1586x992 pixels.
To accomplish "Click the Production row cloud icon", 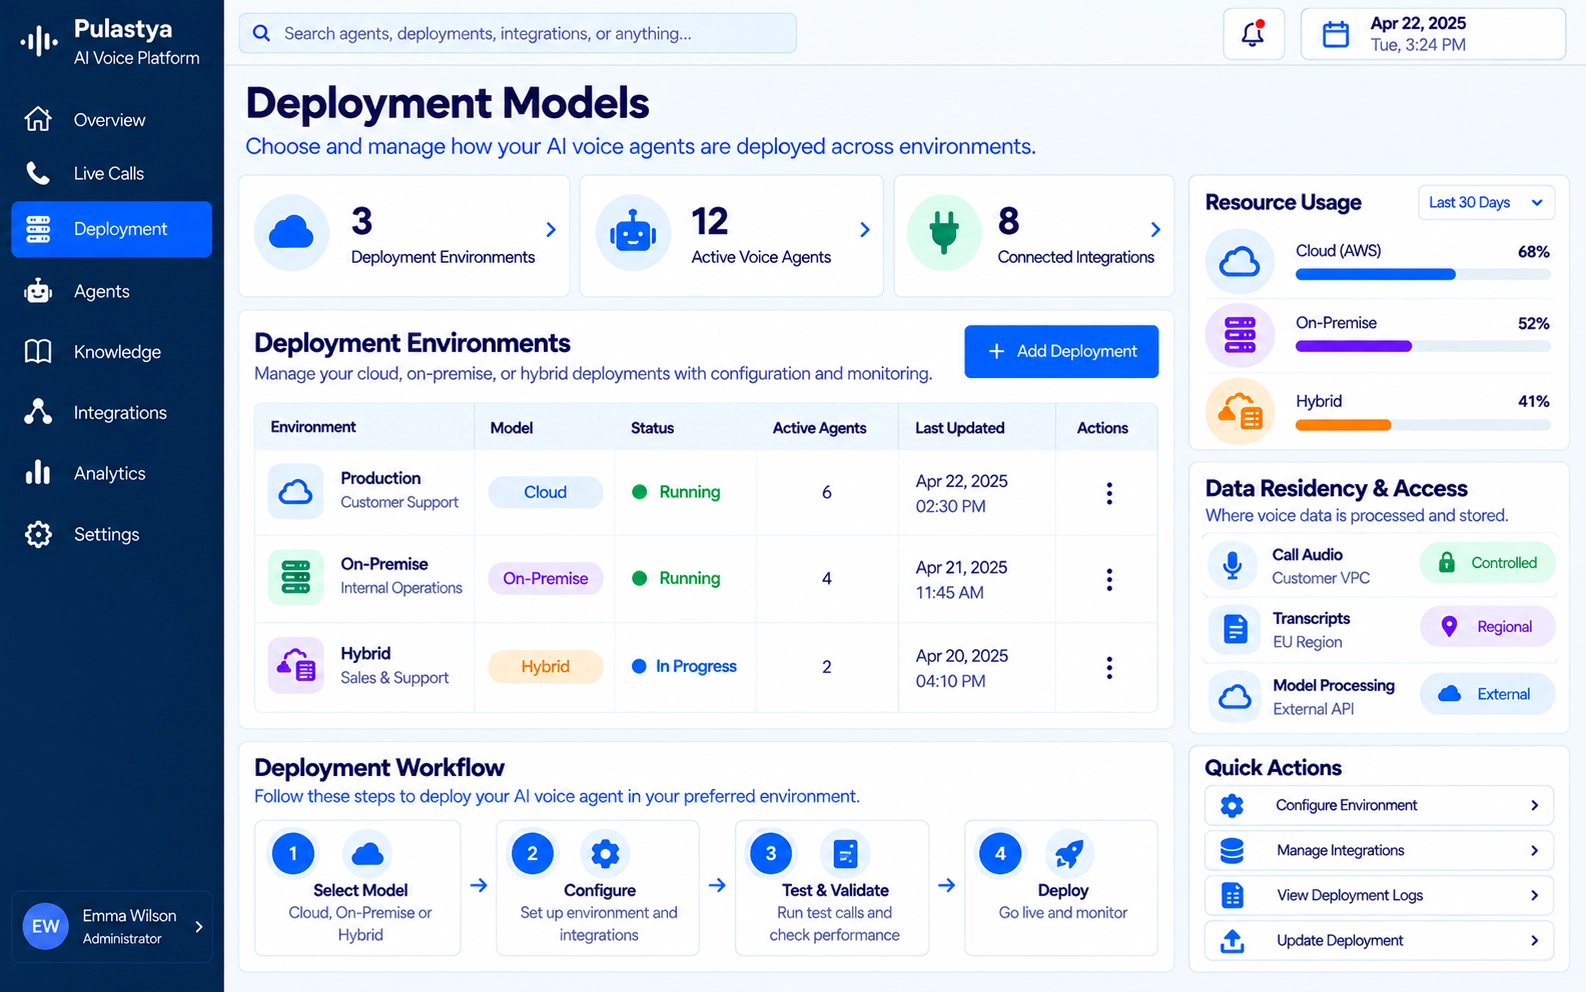I will coord(296,491).
